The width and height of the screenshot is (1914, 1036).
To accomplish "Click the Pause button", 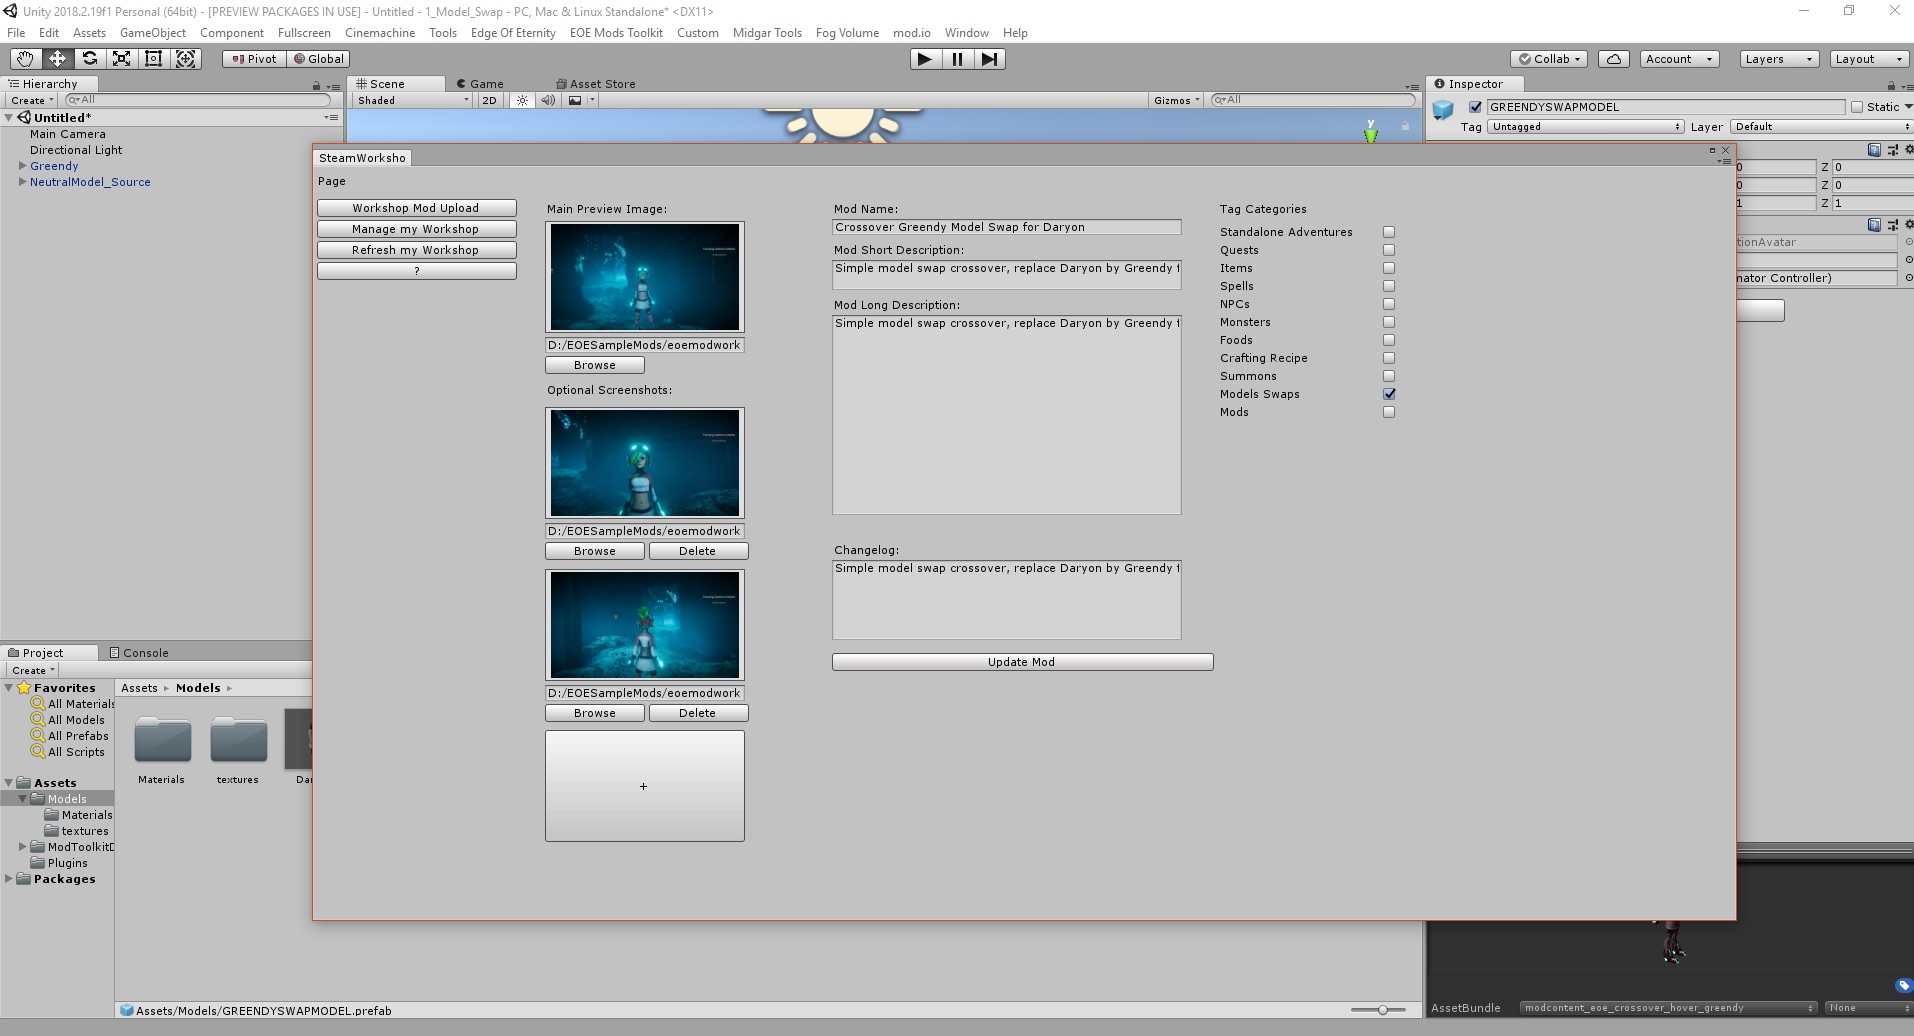I will [x=957, y=59].
